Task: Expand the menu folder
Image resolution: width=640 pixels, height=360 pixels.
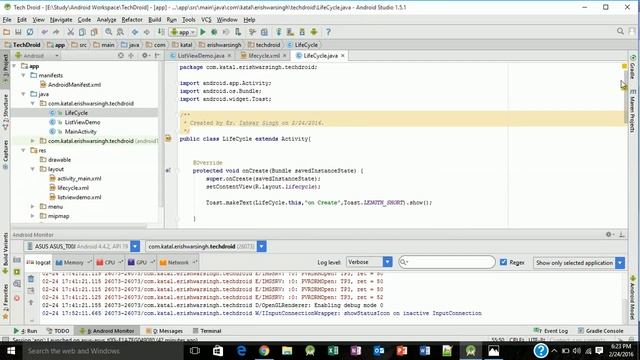Action: pyautogui.click(x=33, y=207)
